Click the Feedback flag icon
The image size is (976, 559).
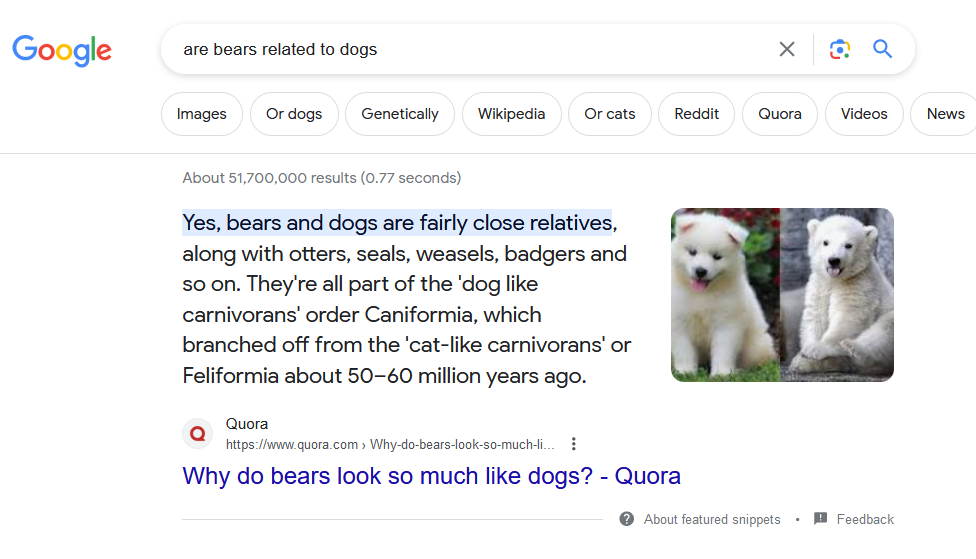[x=820, y=519]
